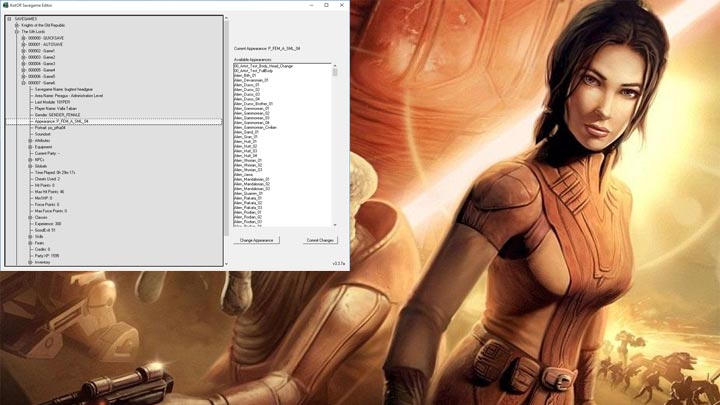Collapse The Sith Lords tree node
The width and height of the screenshot is (720, 405).
tap(15, 32)
